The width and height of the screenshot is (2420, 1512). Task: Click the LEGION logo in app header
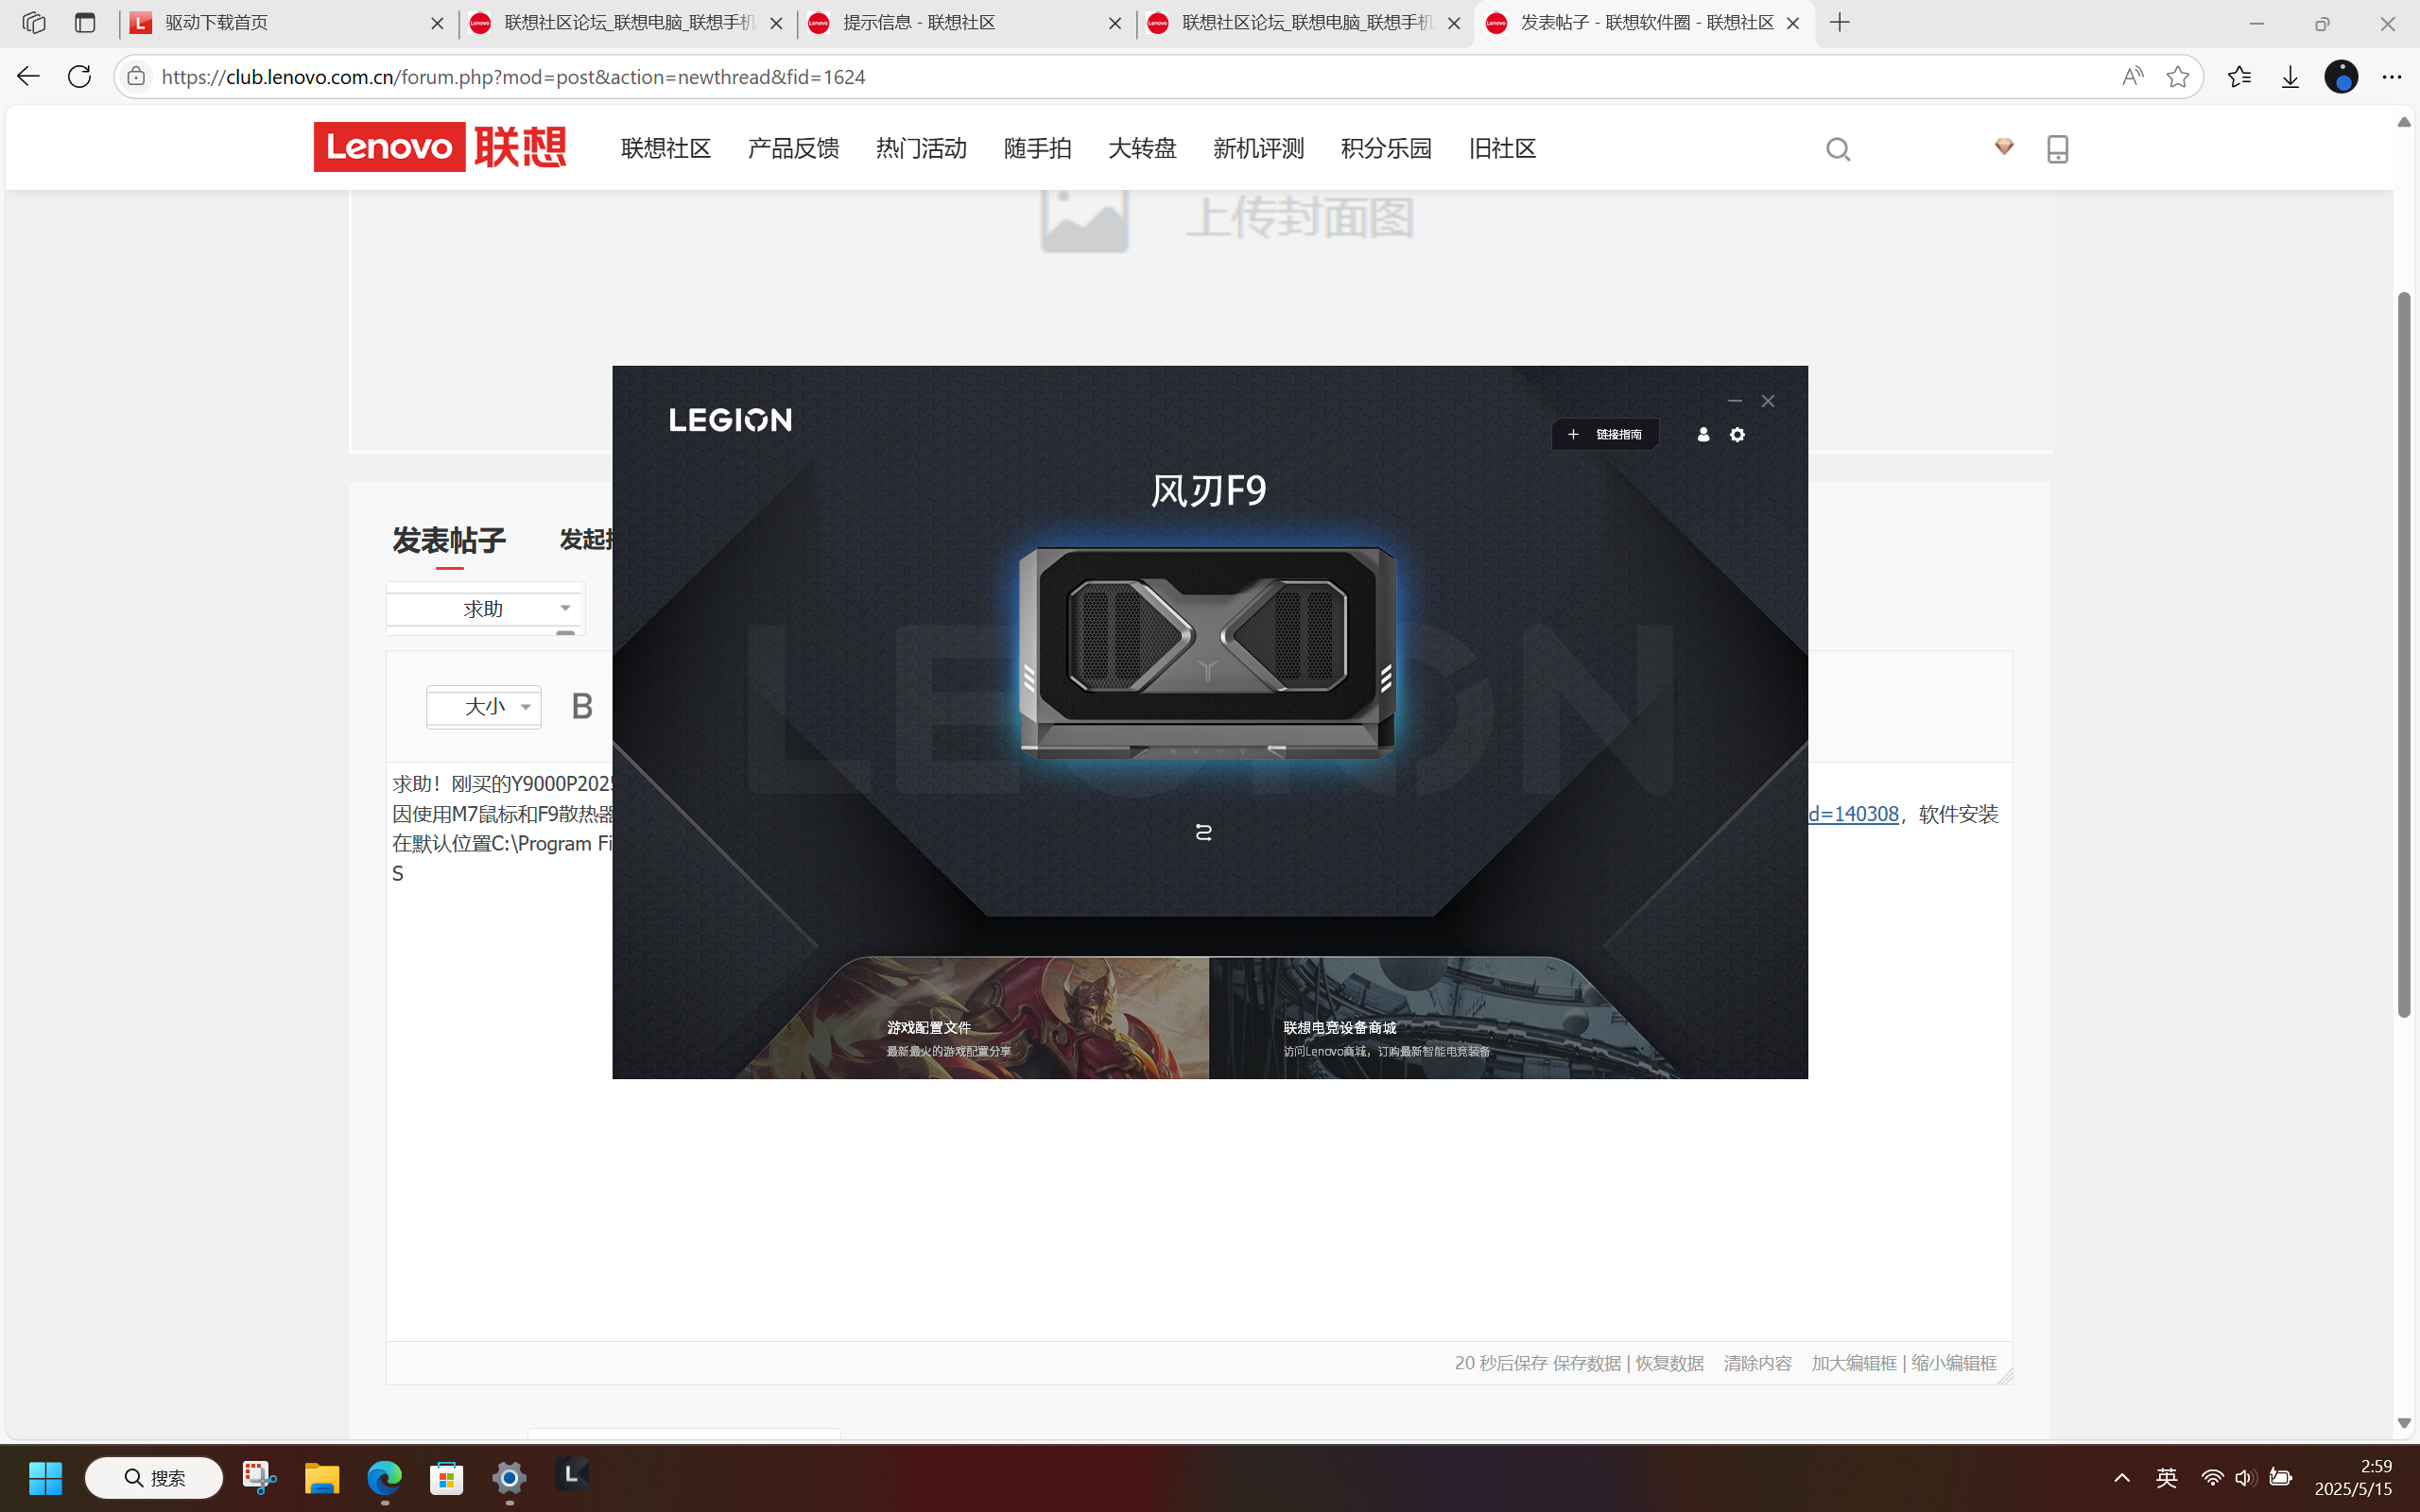tap(730, 420)
